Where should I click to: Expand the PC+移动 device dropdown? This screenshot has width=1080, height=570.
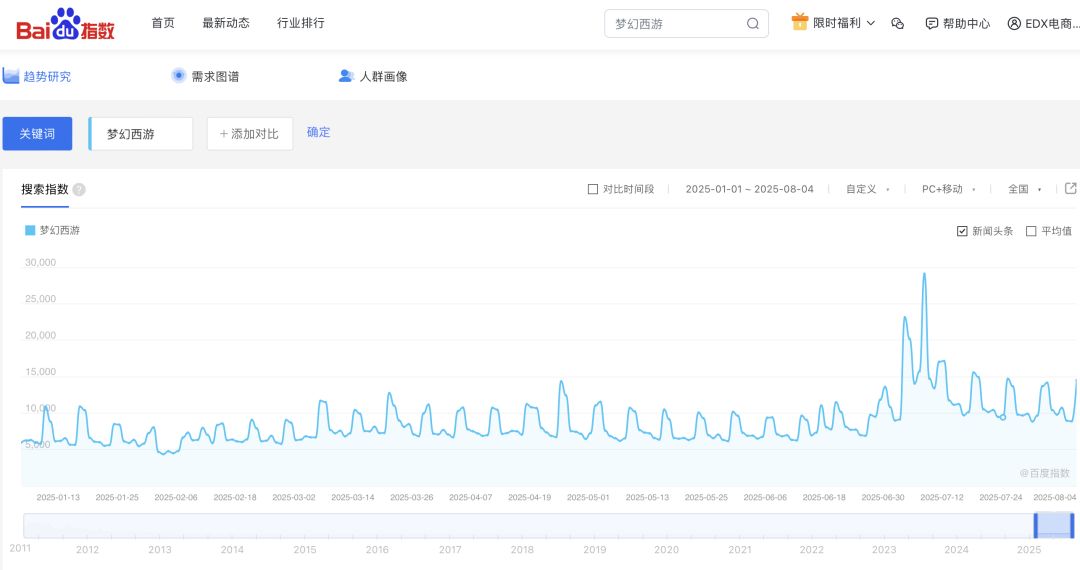pyautogui.click(x=948, y=189)
